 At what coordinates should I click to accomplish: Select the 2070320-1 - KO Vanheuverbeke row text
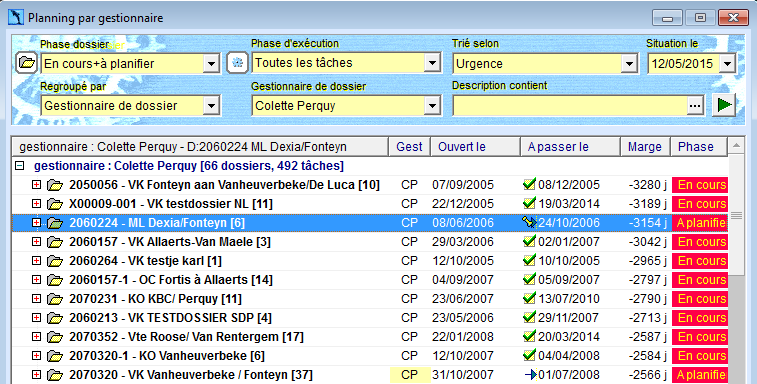point(167,356)
